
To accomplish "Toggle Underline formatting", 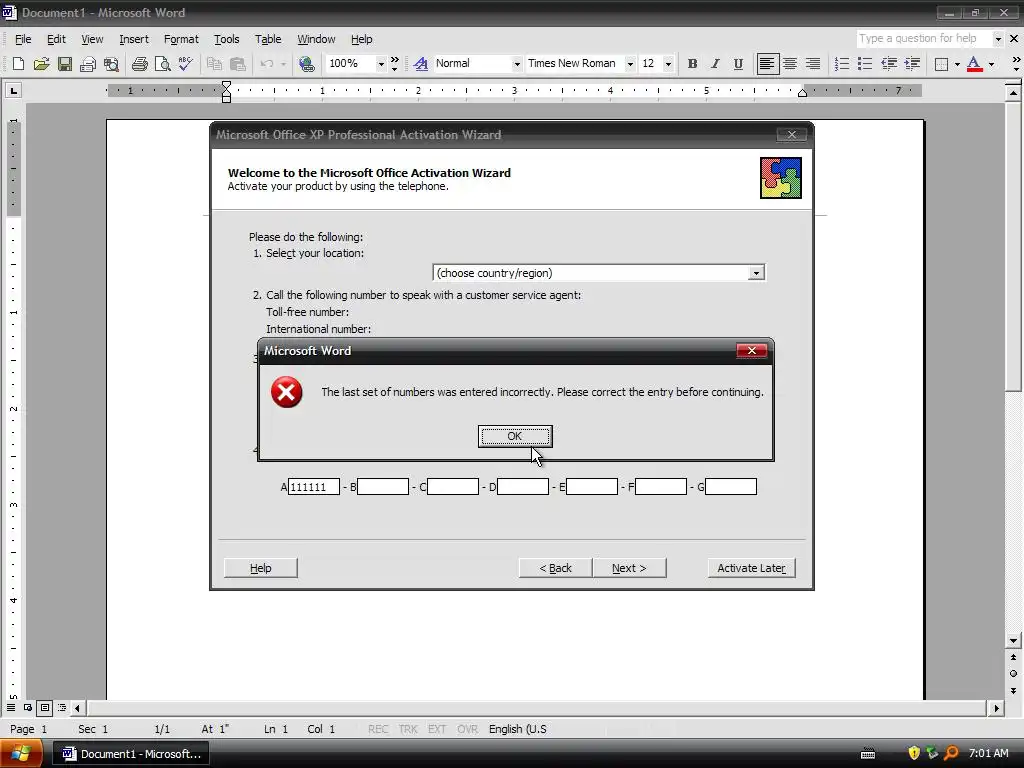I will pos(738,63).
